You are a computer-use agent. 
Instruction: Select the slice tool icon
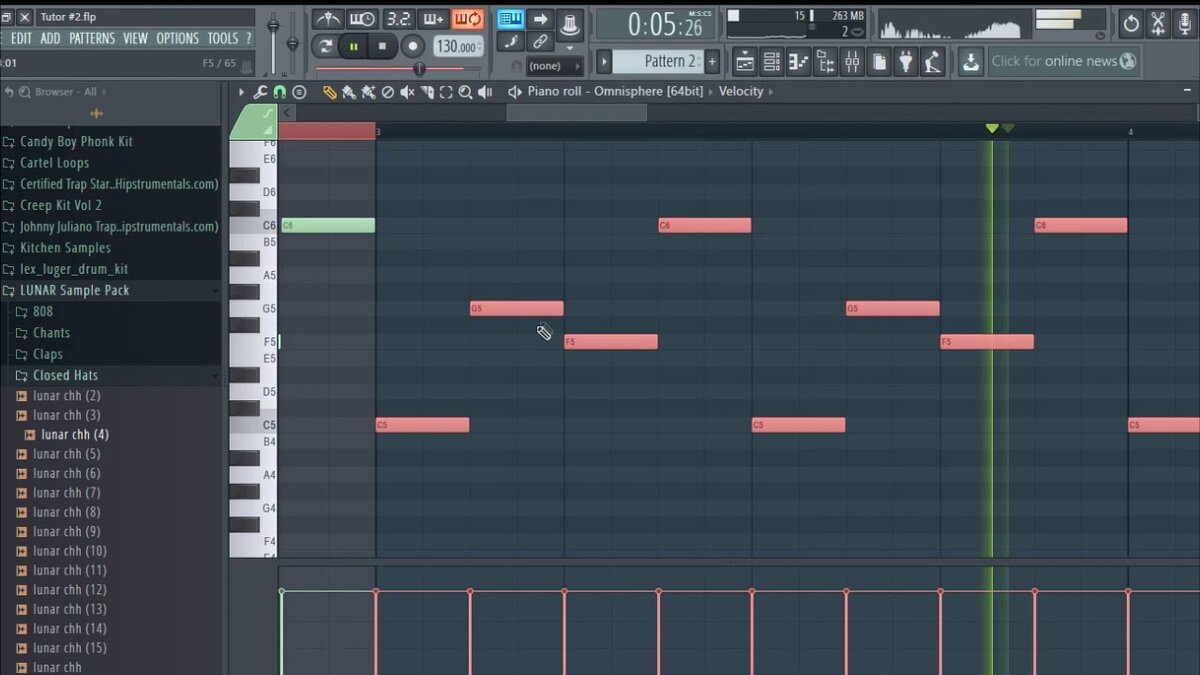tap(427, 92)
